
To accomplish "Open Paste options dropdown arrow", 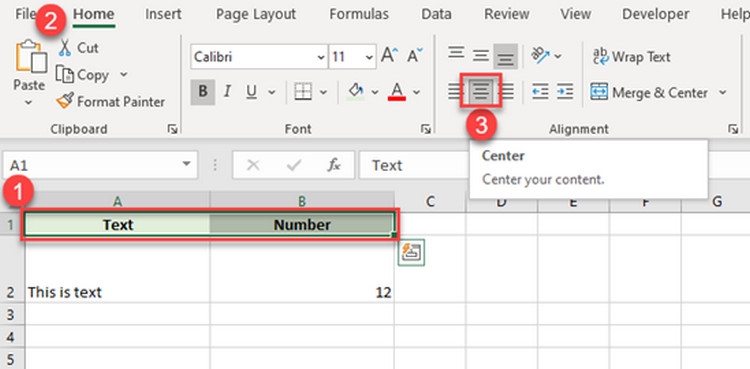I will pyautogui.click(x=28, y=102).
